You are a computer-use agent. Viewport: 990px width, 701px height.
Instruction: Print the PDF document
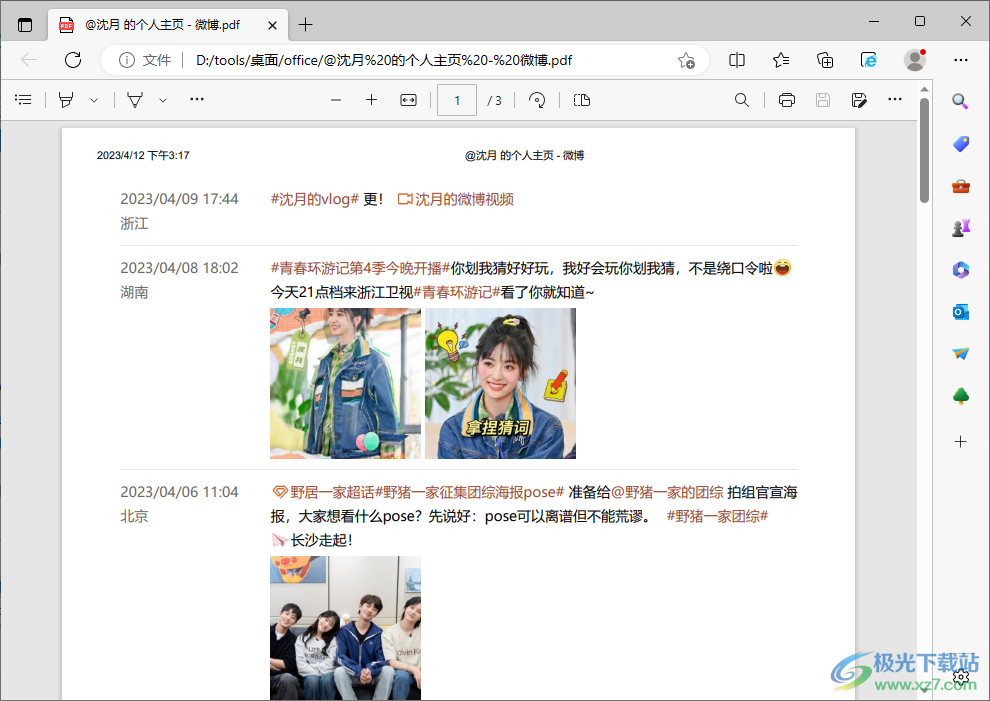tap(787, 100)
